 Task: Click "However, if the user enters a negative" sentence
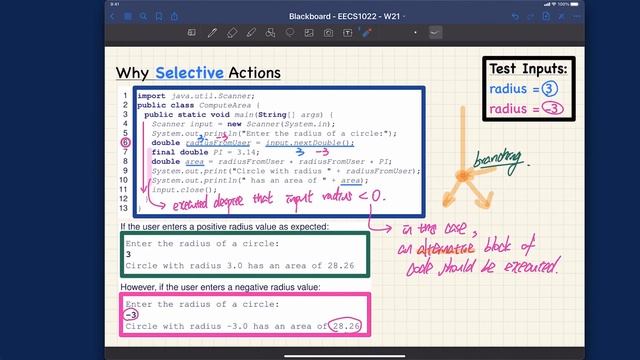click(x=220, y=287)
